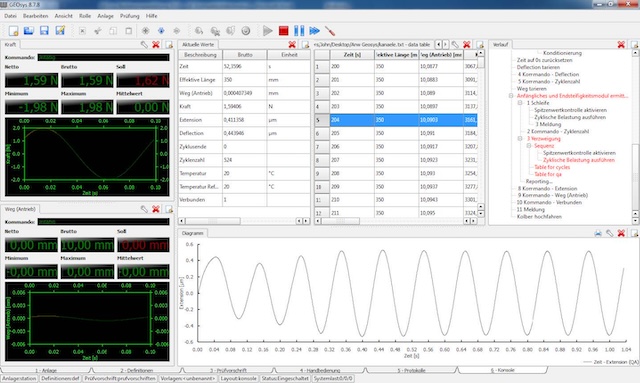Screen dimensions: 640x383
Task: Stop the test with the red square
Action: click(284, 31)
